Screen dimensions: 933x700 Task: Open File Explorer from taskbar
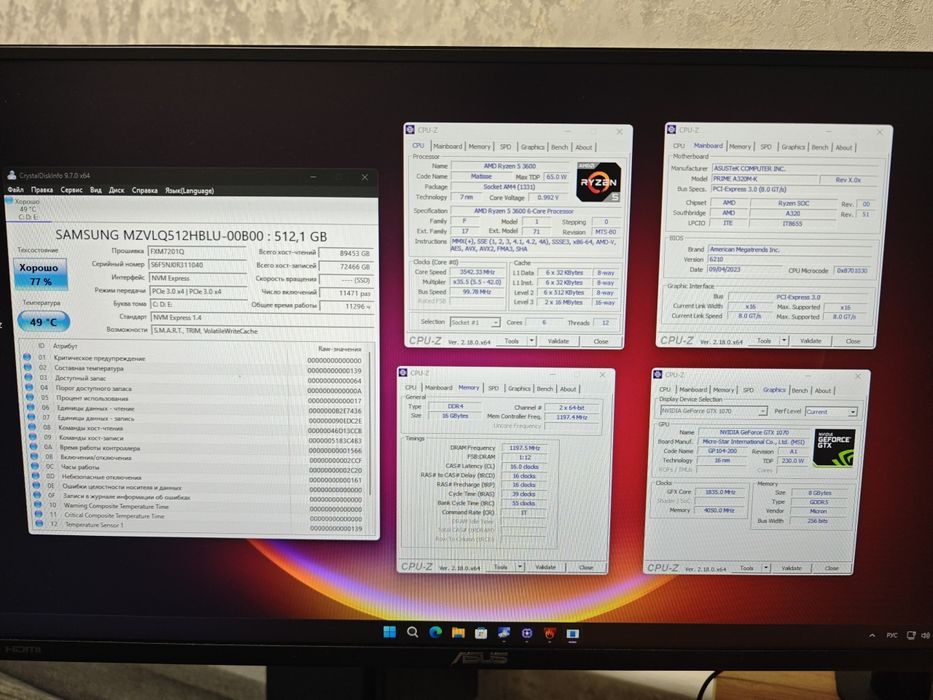coord(458,633)
